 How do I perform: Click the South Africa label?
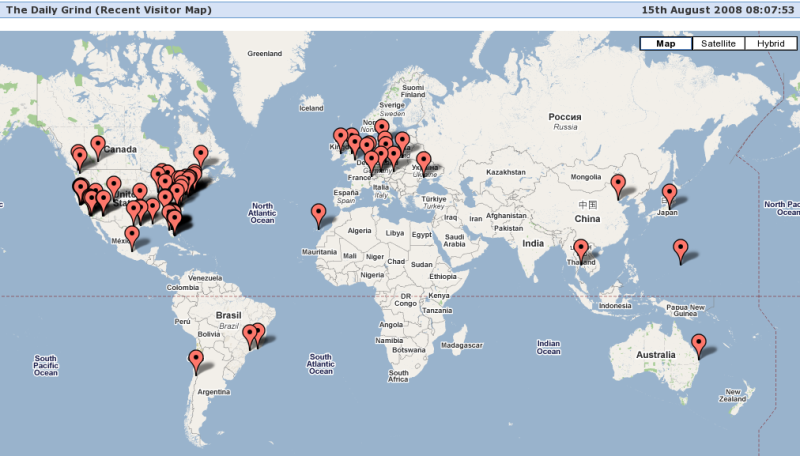pos(398,376)
